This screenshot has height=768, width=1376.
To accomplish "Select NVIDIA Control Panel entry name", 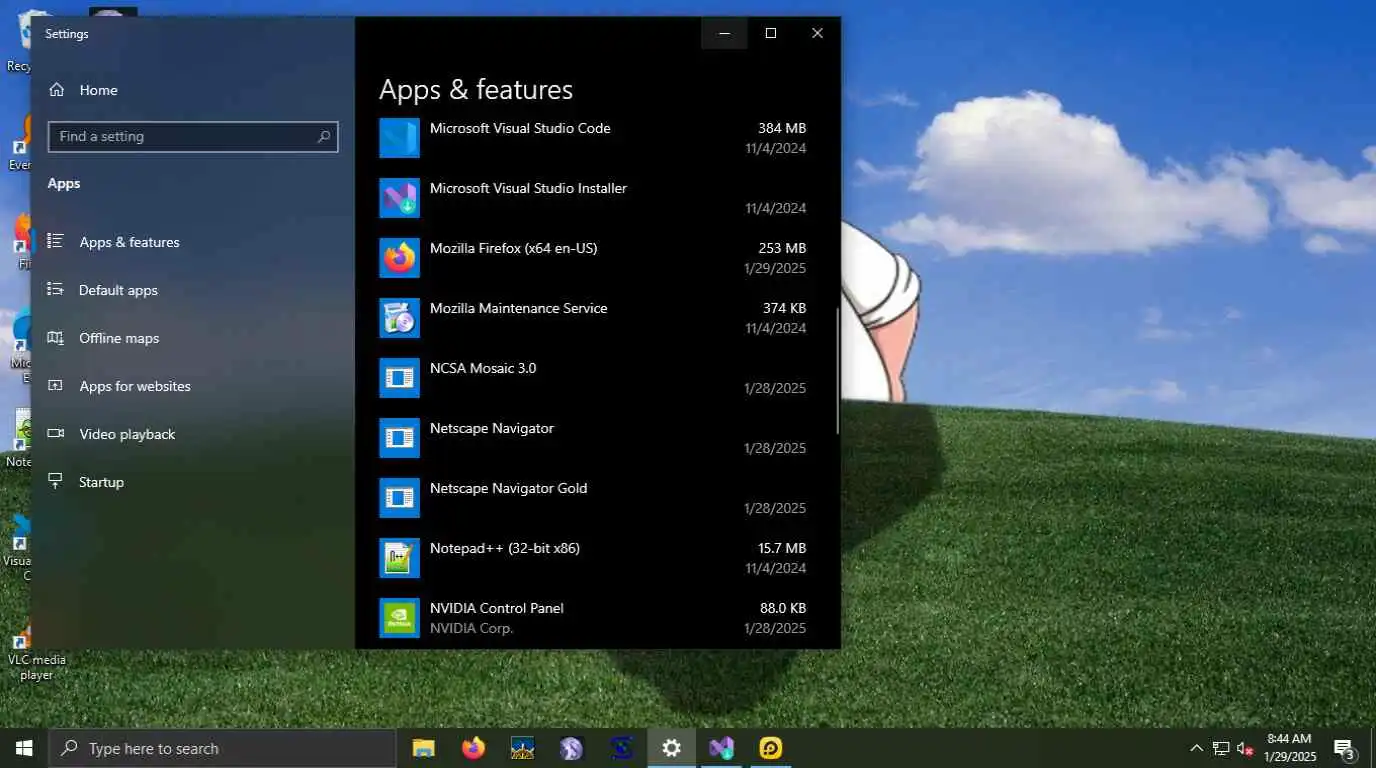I will [x=497, y=608].
